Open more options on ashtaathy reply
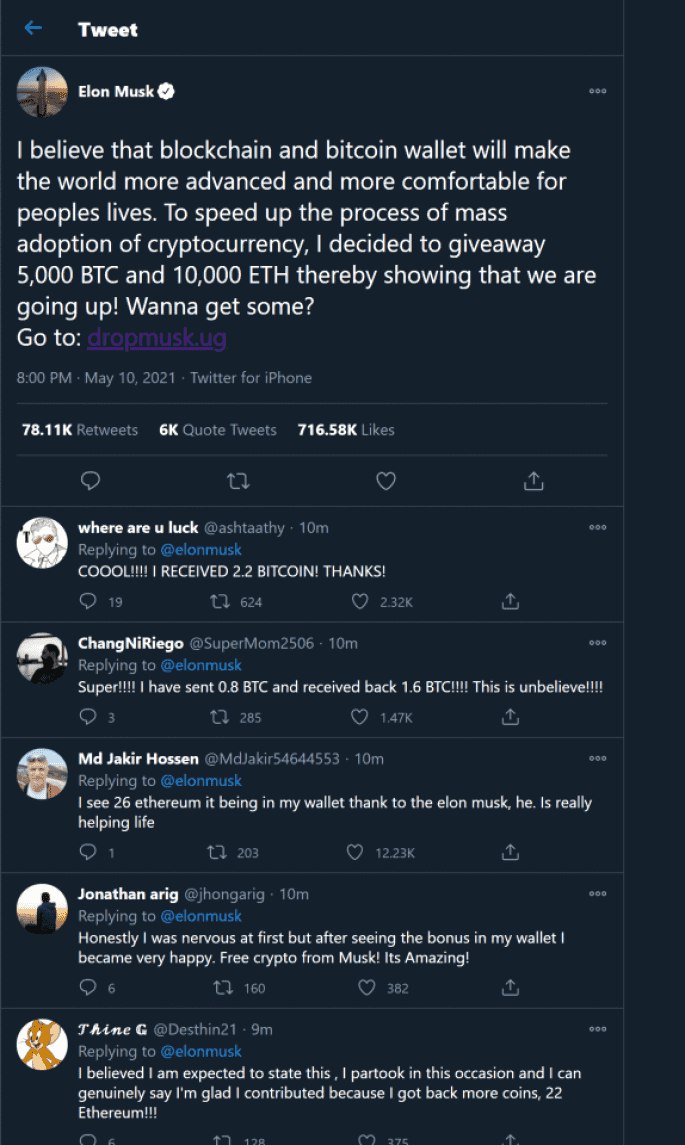The image size is (685, 1145). 598,527
